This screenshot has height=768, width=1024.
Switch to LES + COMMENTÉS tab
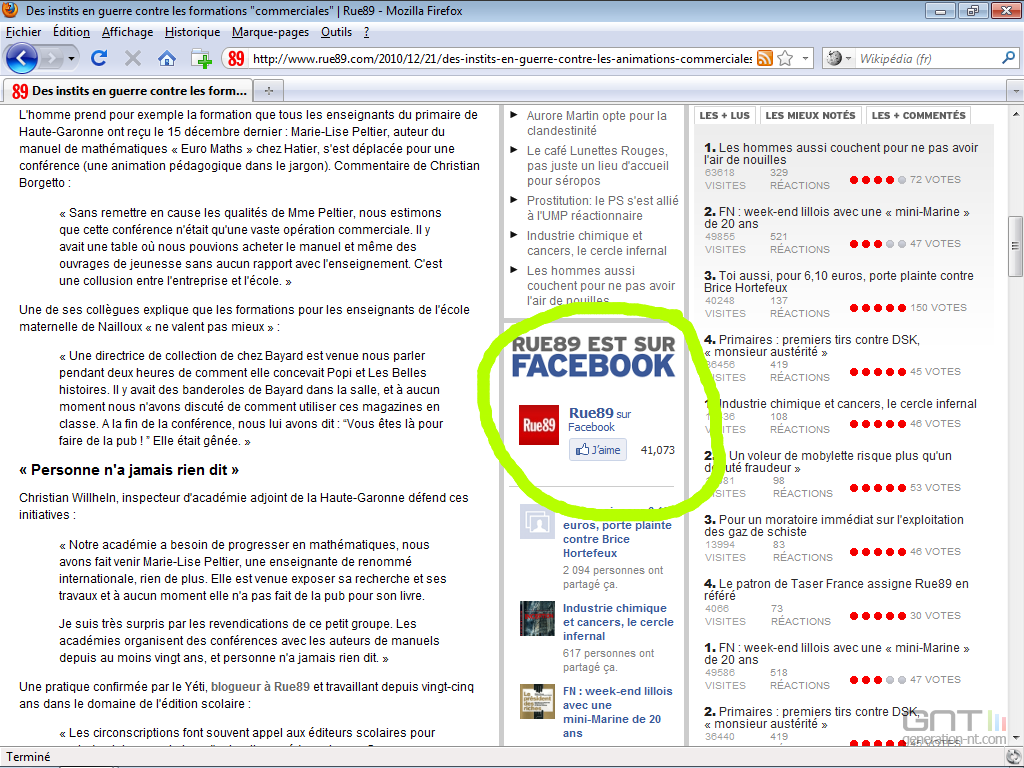(918, 116)
